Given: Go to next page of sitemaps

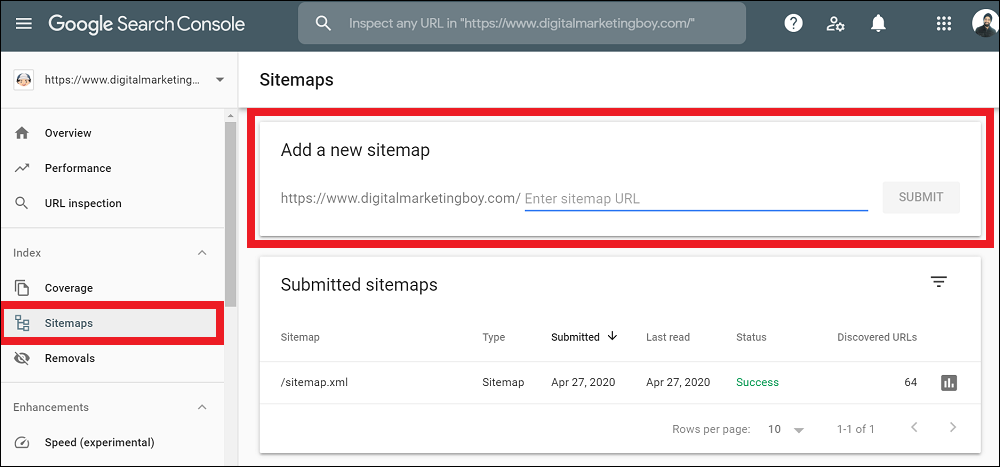Looking at the screenshot, I should pos(953,427).
